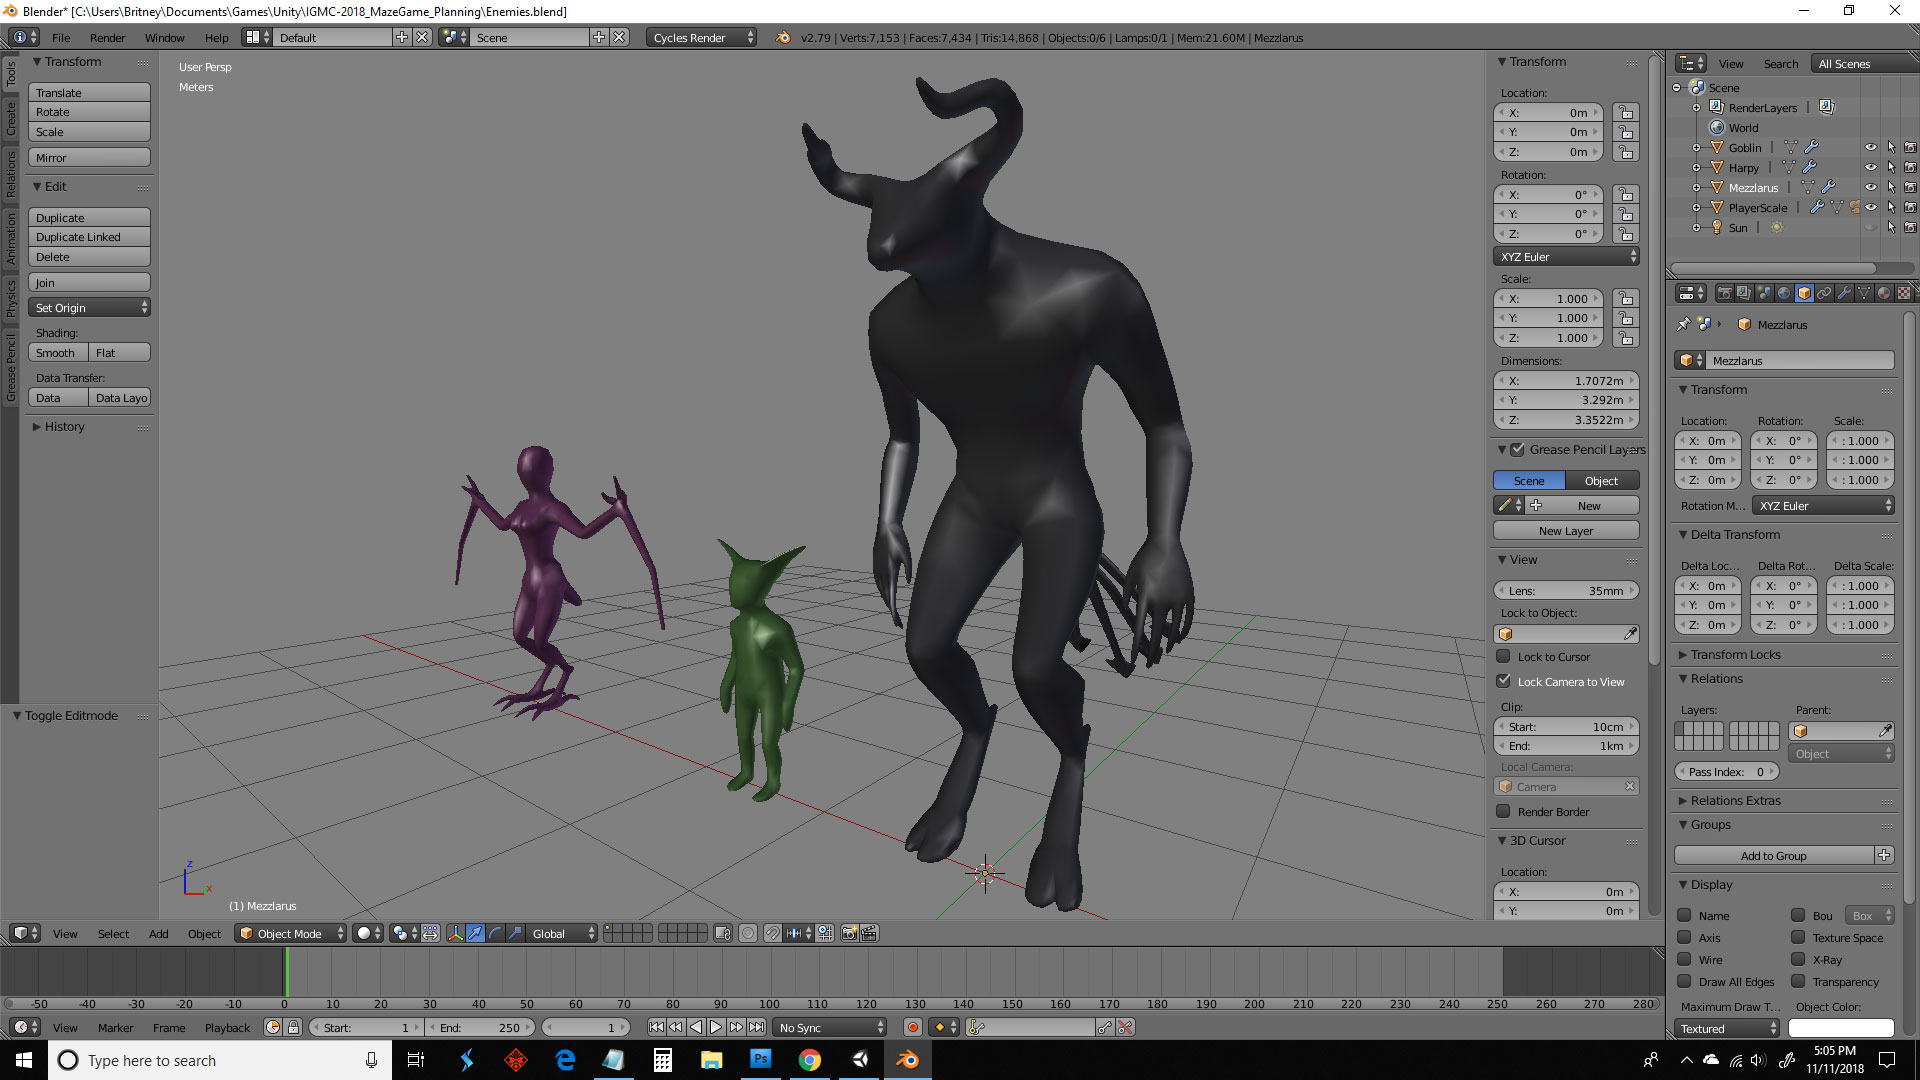Viewport: 1920px width, 1080px height.
Task: Open the Global orientation dropdown
Action: [562, 933]
